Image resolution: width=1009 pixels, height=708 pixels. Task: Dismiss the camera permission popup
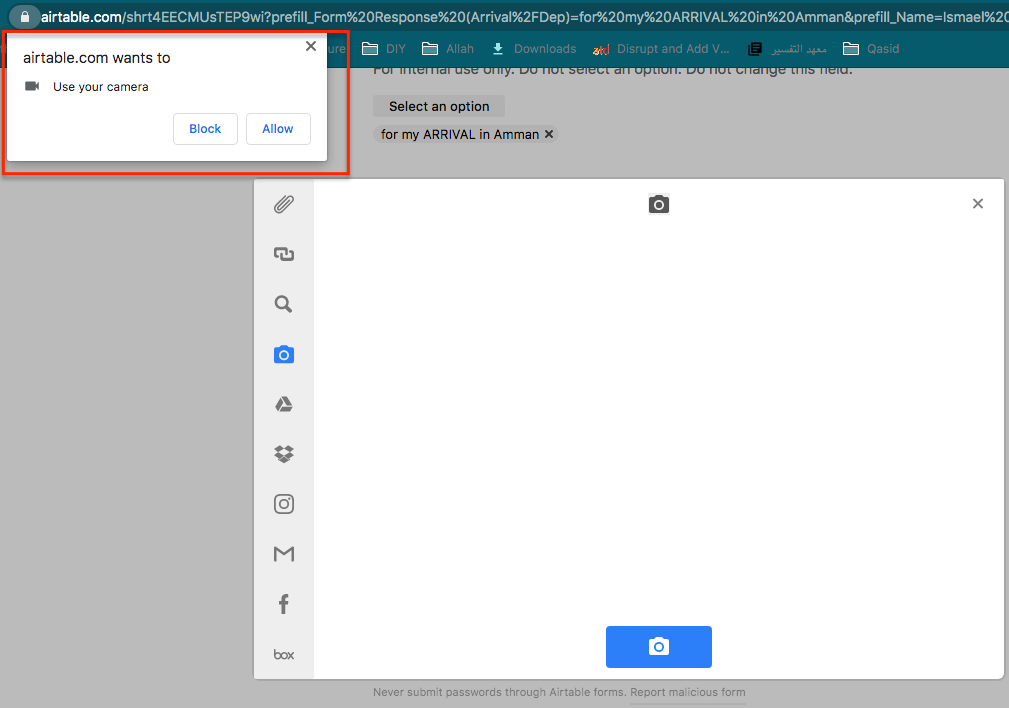pos(311,46)
